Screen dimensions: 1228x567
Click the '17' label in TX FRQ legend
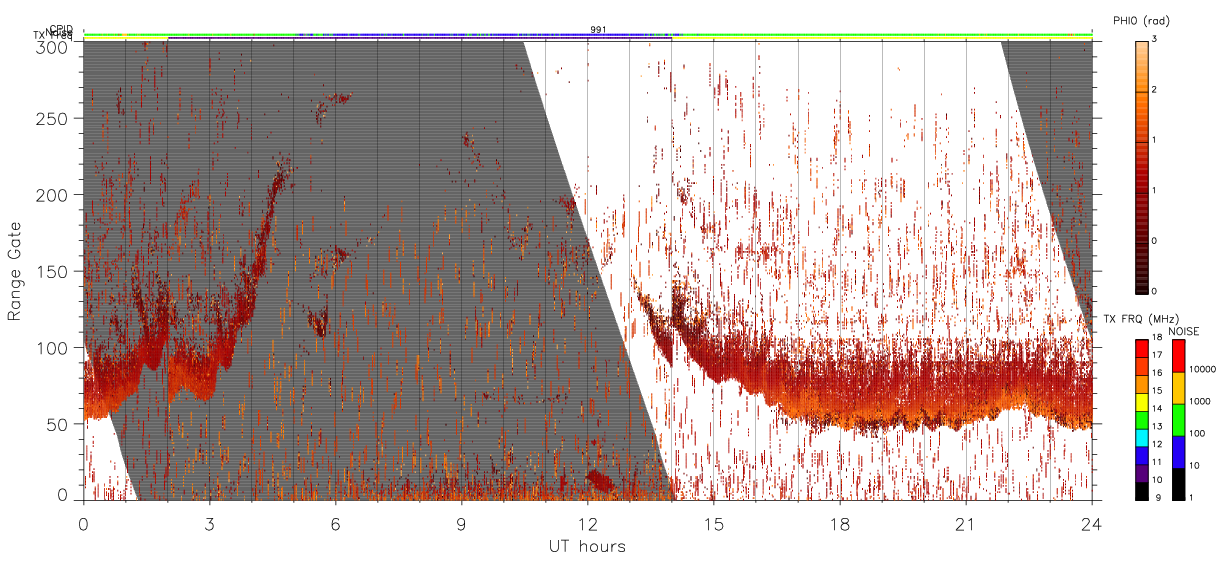pyautogui.click(x=1158, y=355)
